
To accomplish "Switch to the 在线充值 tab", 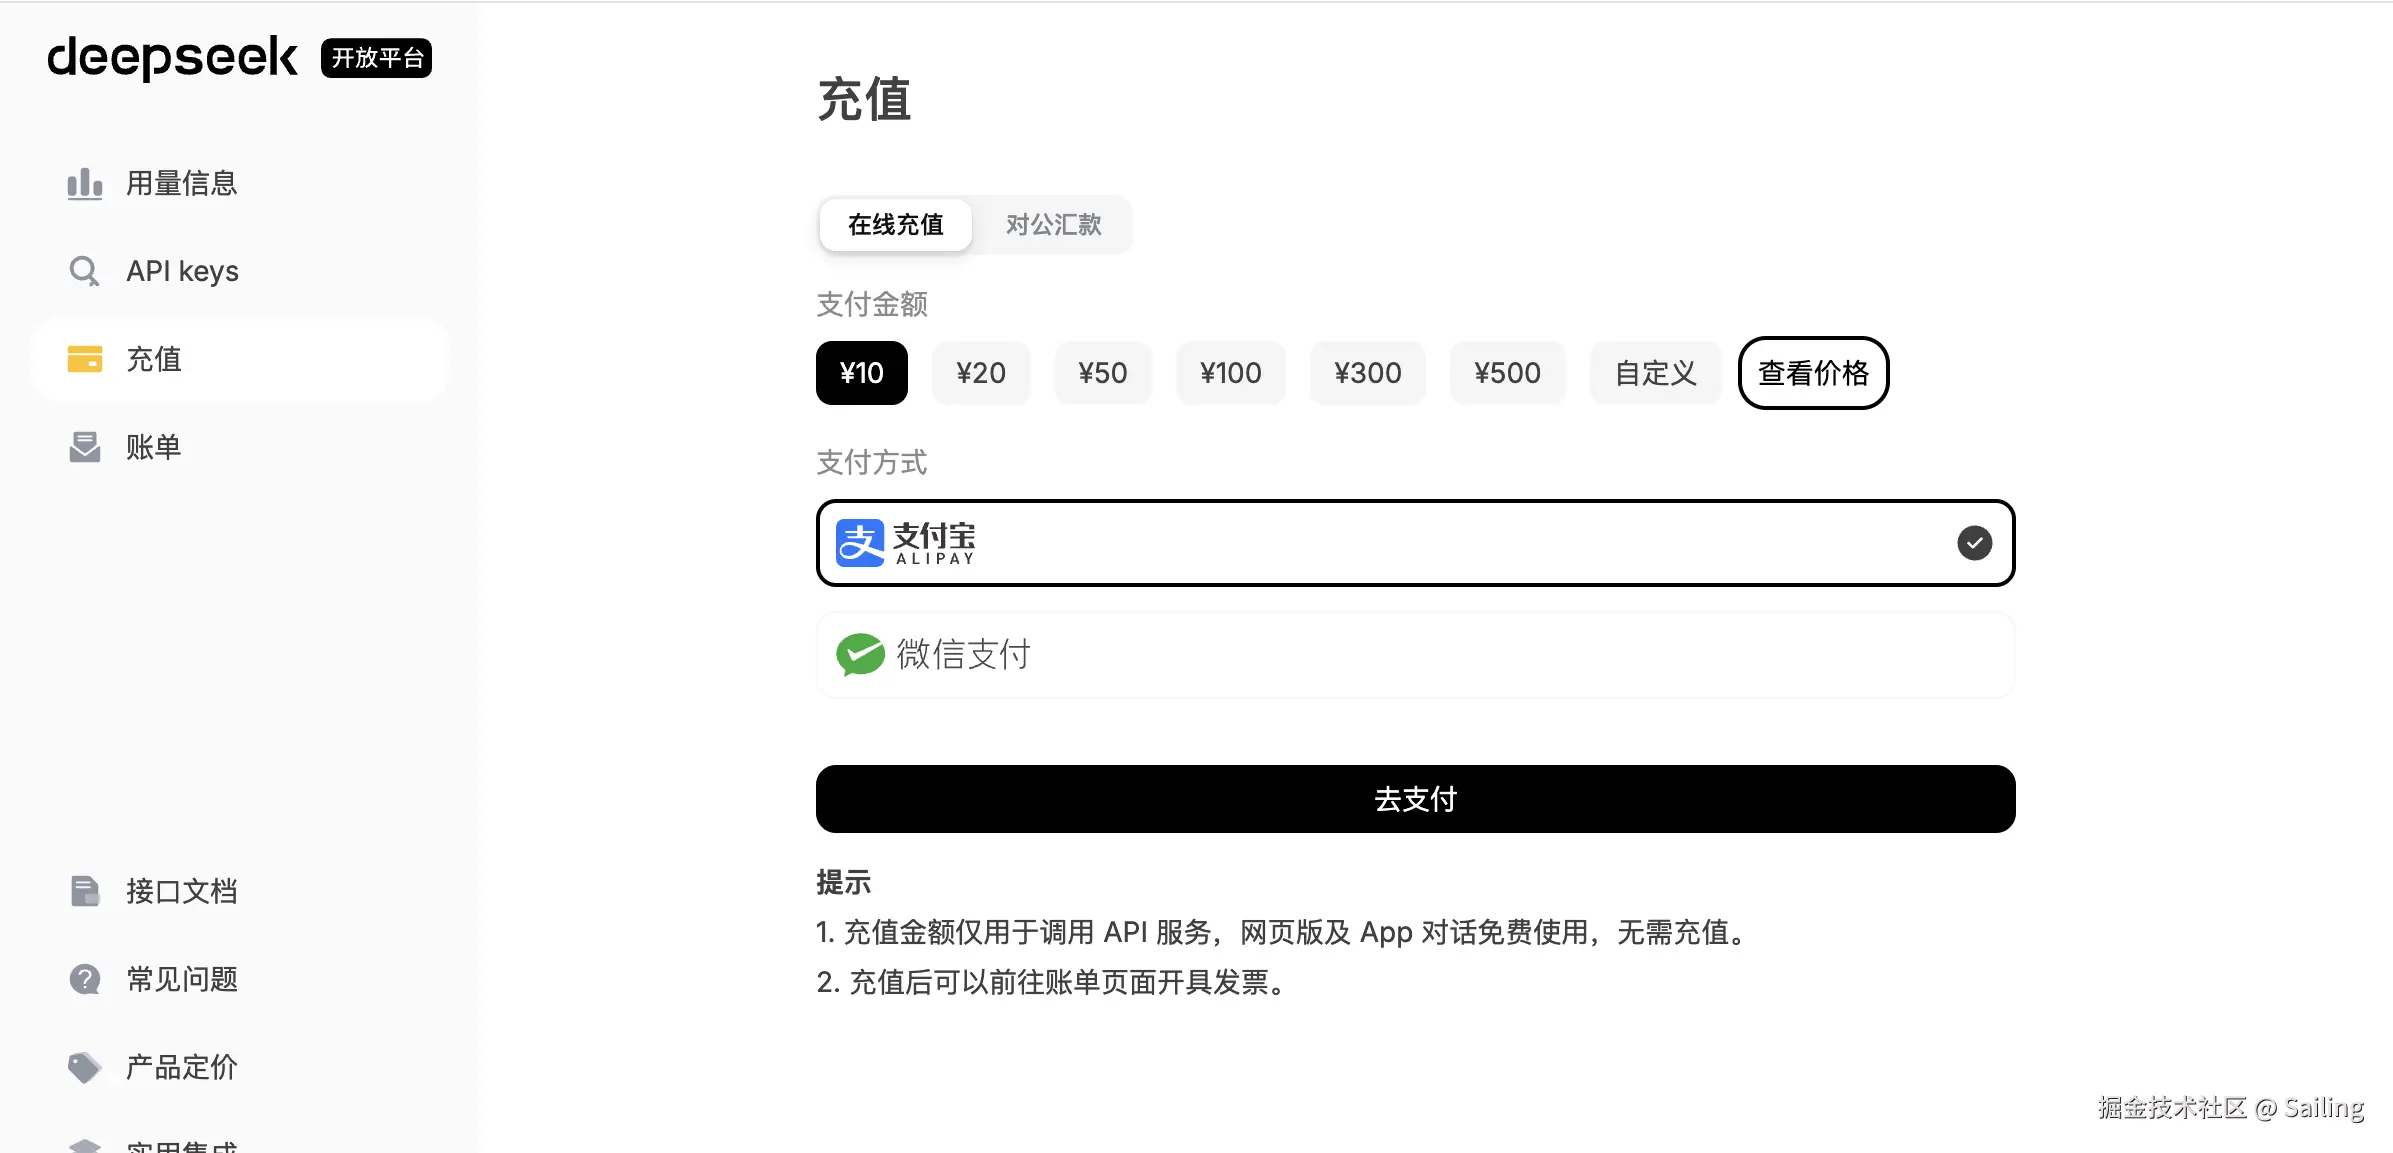I will (895, 225).
